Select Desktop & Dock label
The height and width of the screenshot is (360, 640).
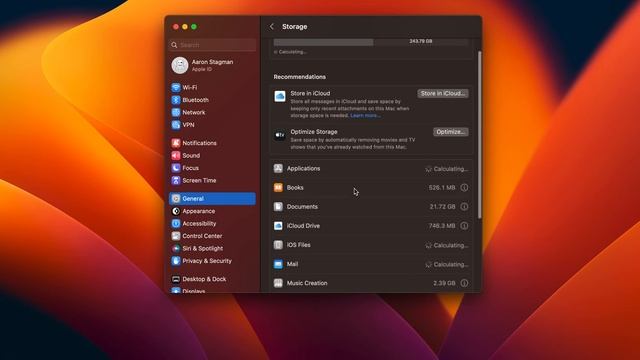(204, 279)
